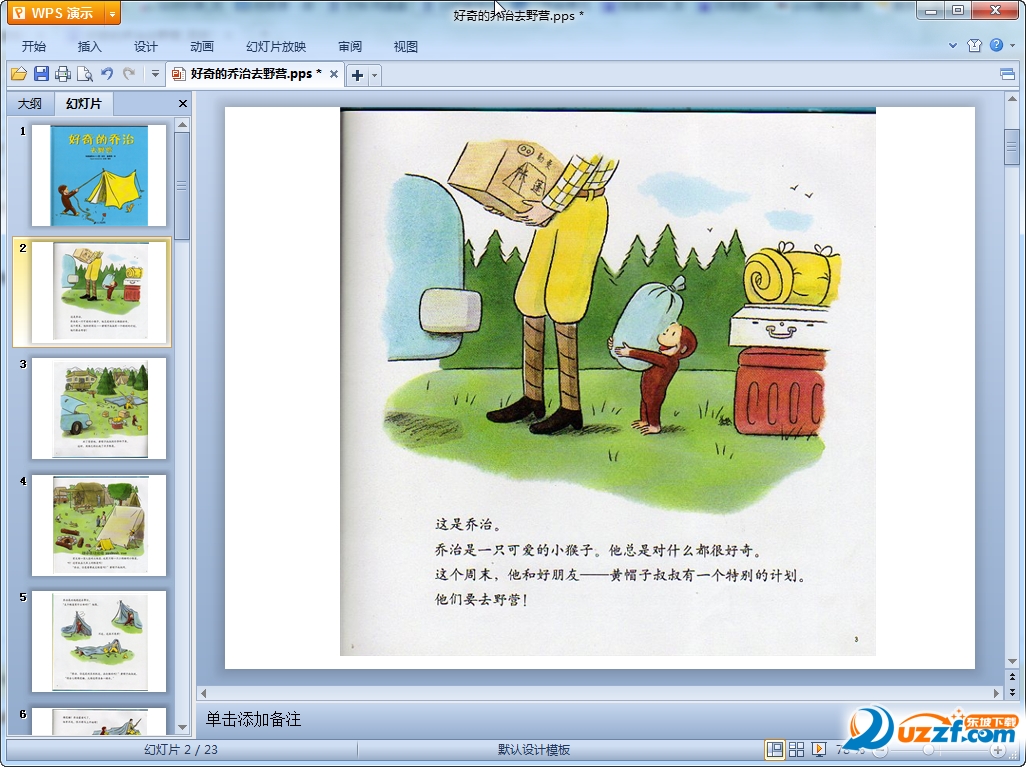Toggle the window display icon at tab bar right
The height and width of the screenshot is (767, 1026).
1008,74
